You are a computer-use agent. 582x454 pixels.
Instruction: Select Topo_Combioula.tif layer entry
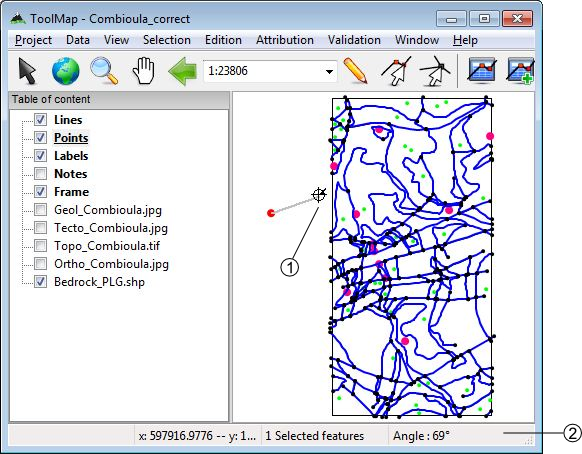pyautogui.click(x=107, y=246)
